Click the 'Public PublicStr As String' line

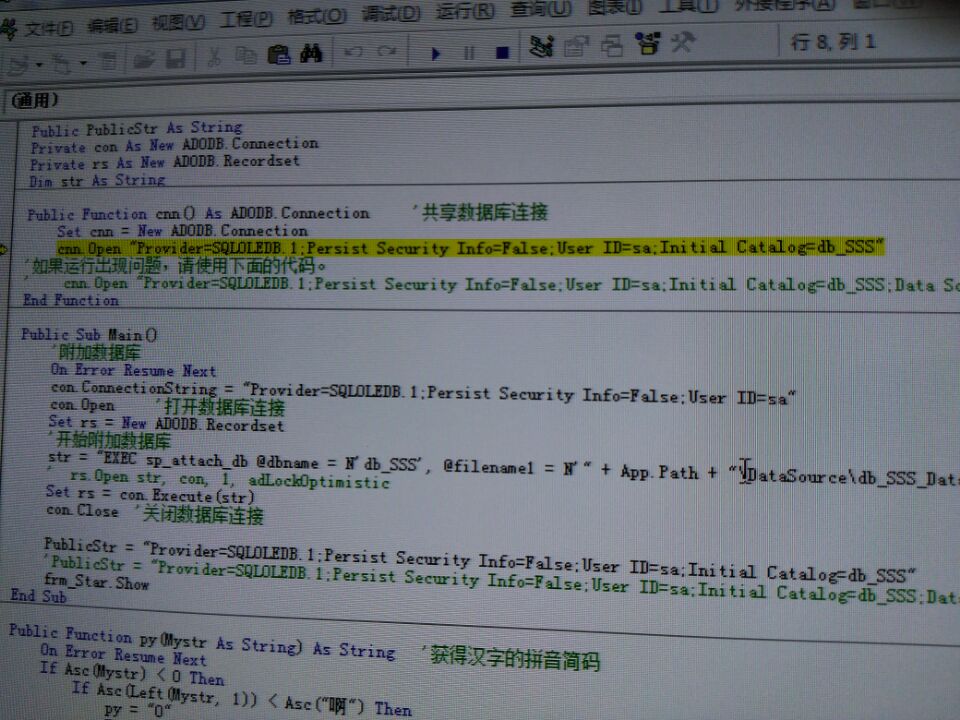point(137,129)
